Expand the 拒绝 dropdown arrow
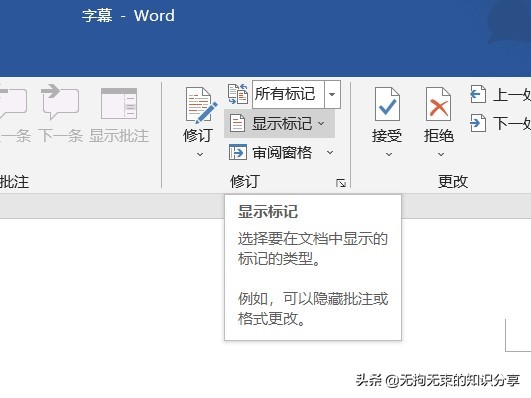 pyautogui.click(x=441, y=154)
